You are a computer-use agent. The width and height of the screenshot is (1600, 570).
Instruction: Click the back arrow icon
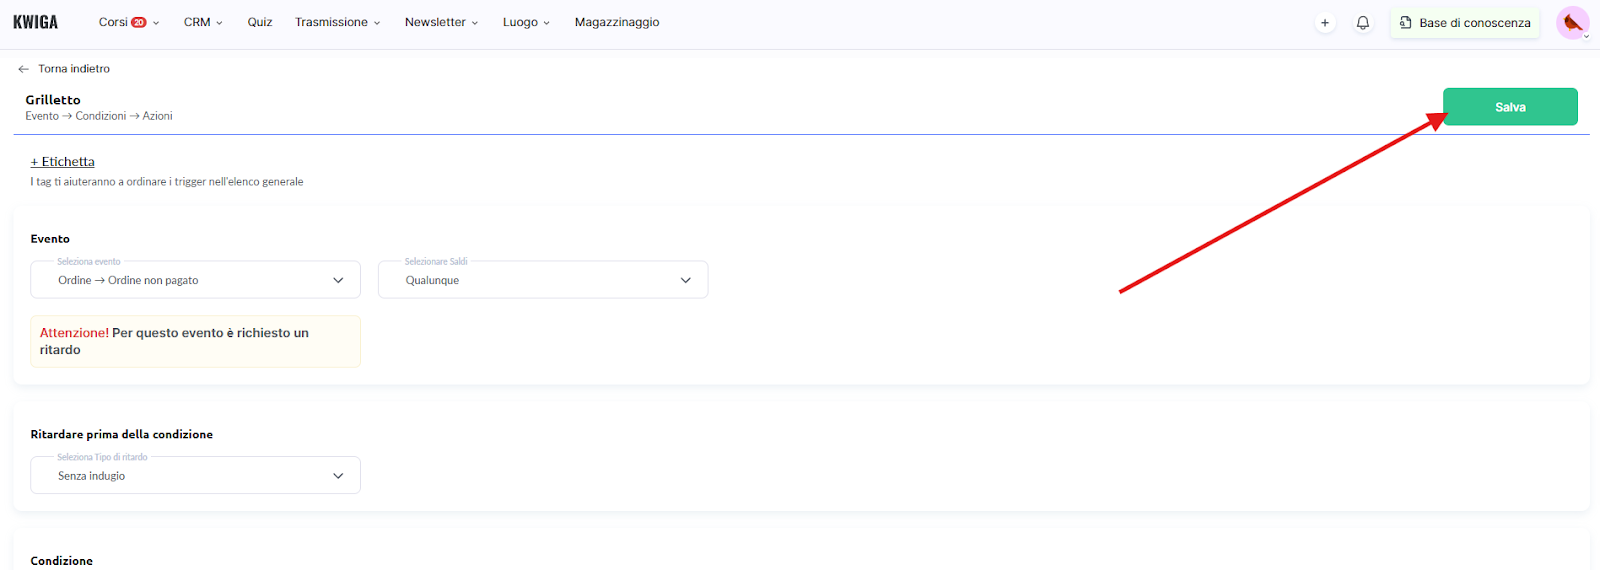[x=23, y=69]
